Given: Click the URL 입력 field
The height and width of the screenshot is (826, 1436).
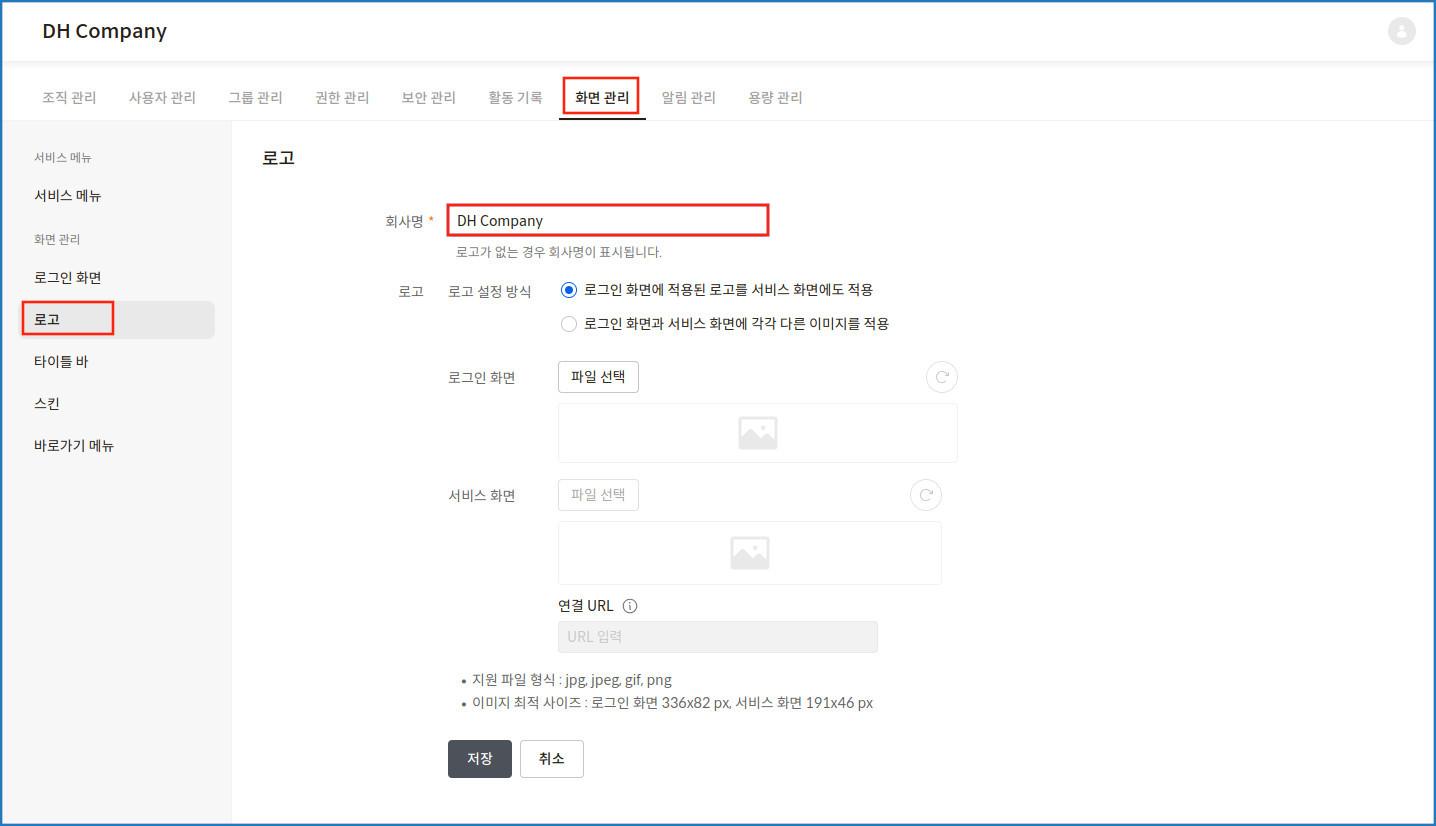Looking at the screenshot, I should [x=718, y=637].
